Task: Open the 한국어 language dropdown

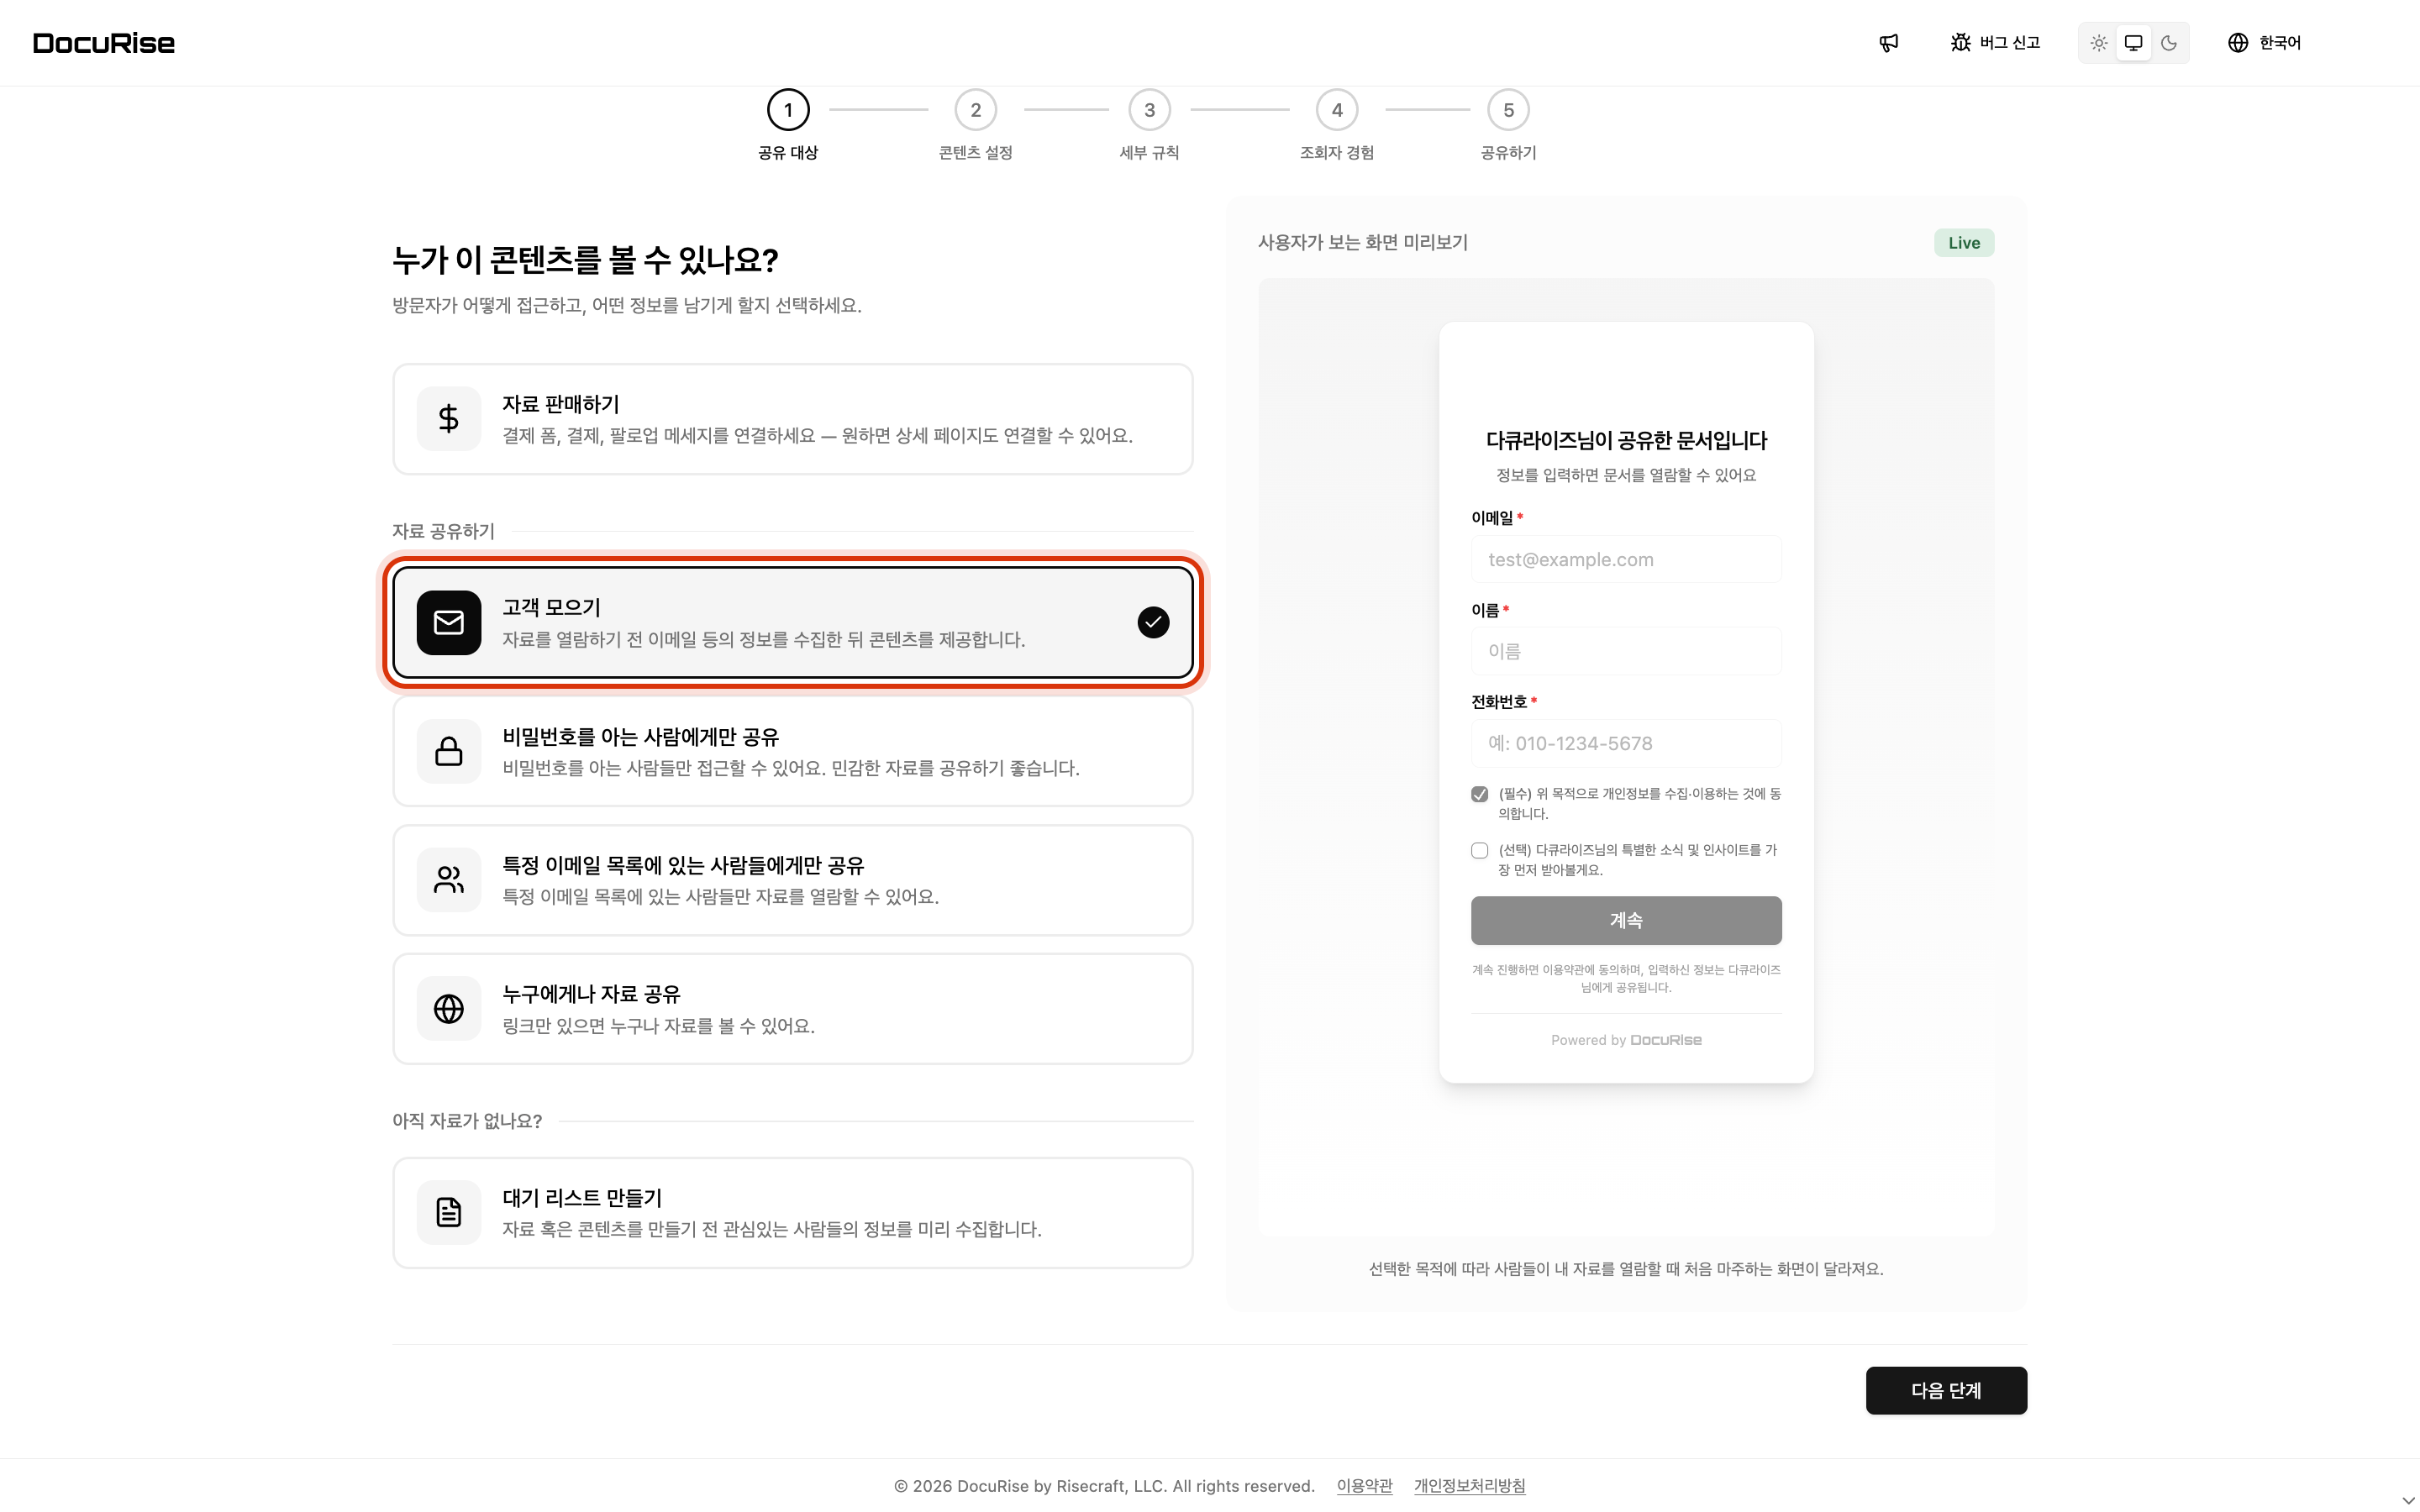Action: pyautogui.click(x=2264, y=43)
